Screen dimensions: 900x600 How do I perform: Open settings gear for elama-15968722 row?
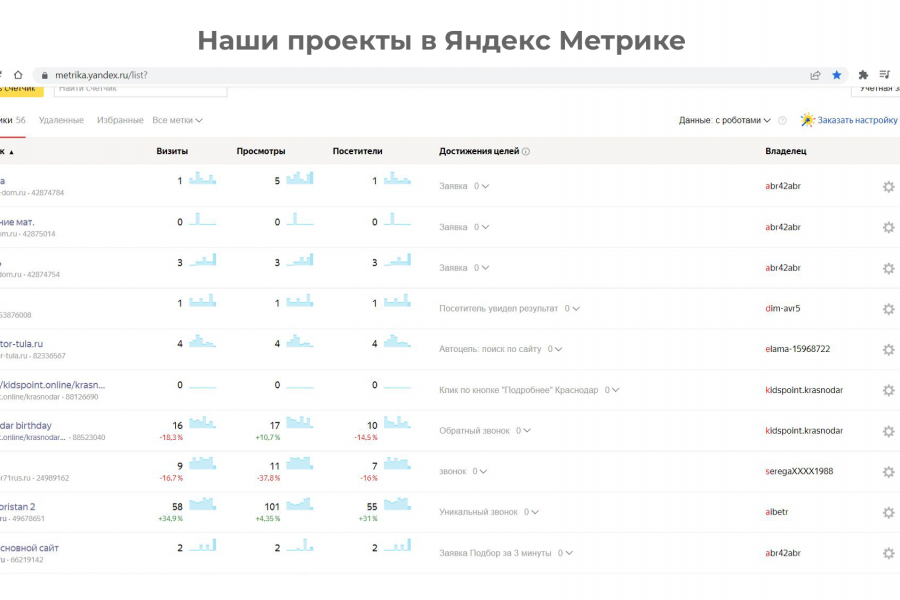pyautogui.click(x=889, y=350)
